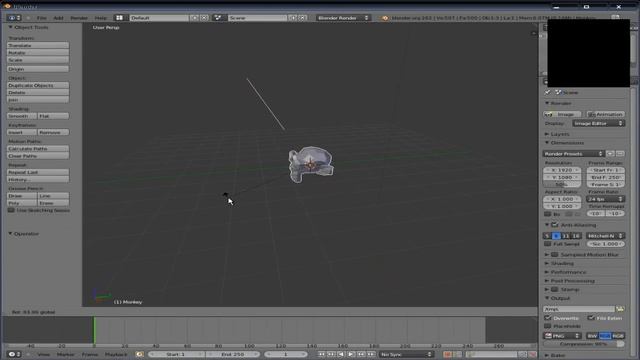
Task: Toggle Full Sample checkbox
Action: pos(548,244)
